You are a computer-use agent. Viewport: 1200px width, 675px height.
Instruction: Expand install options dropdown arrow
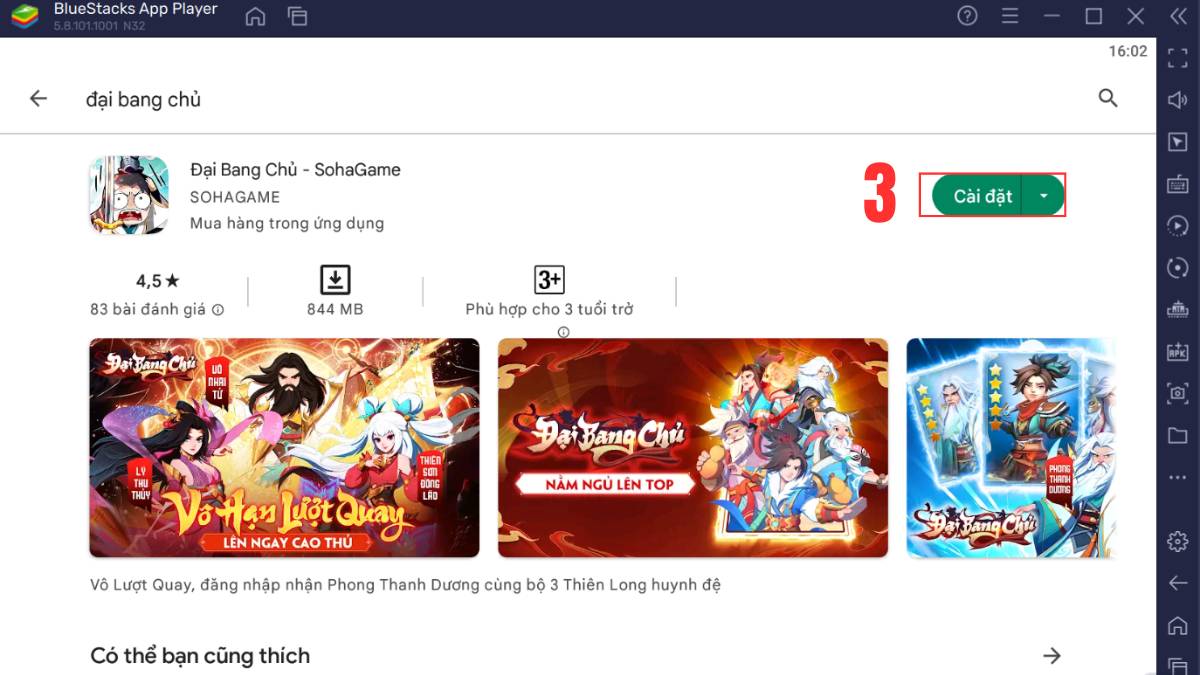[x=1044, y=195]
